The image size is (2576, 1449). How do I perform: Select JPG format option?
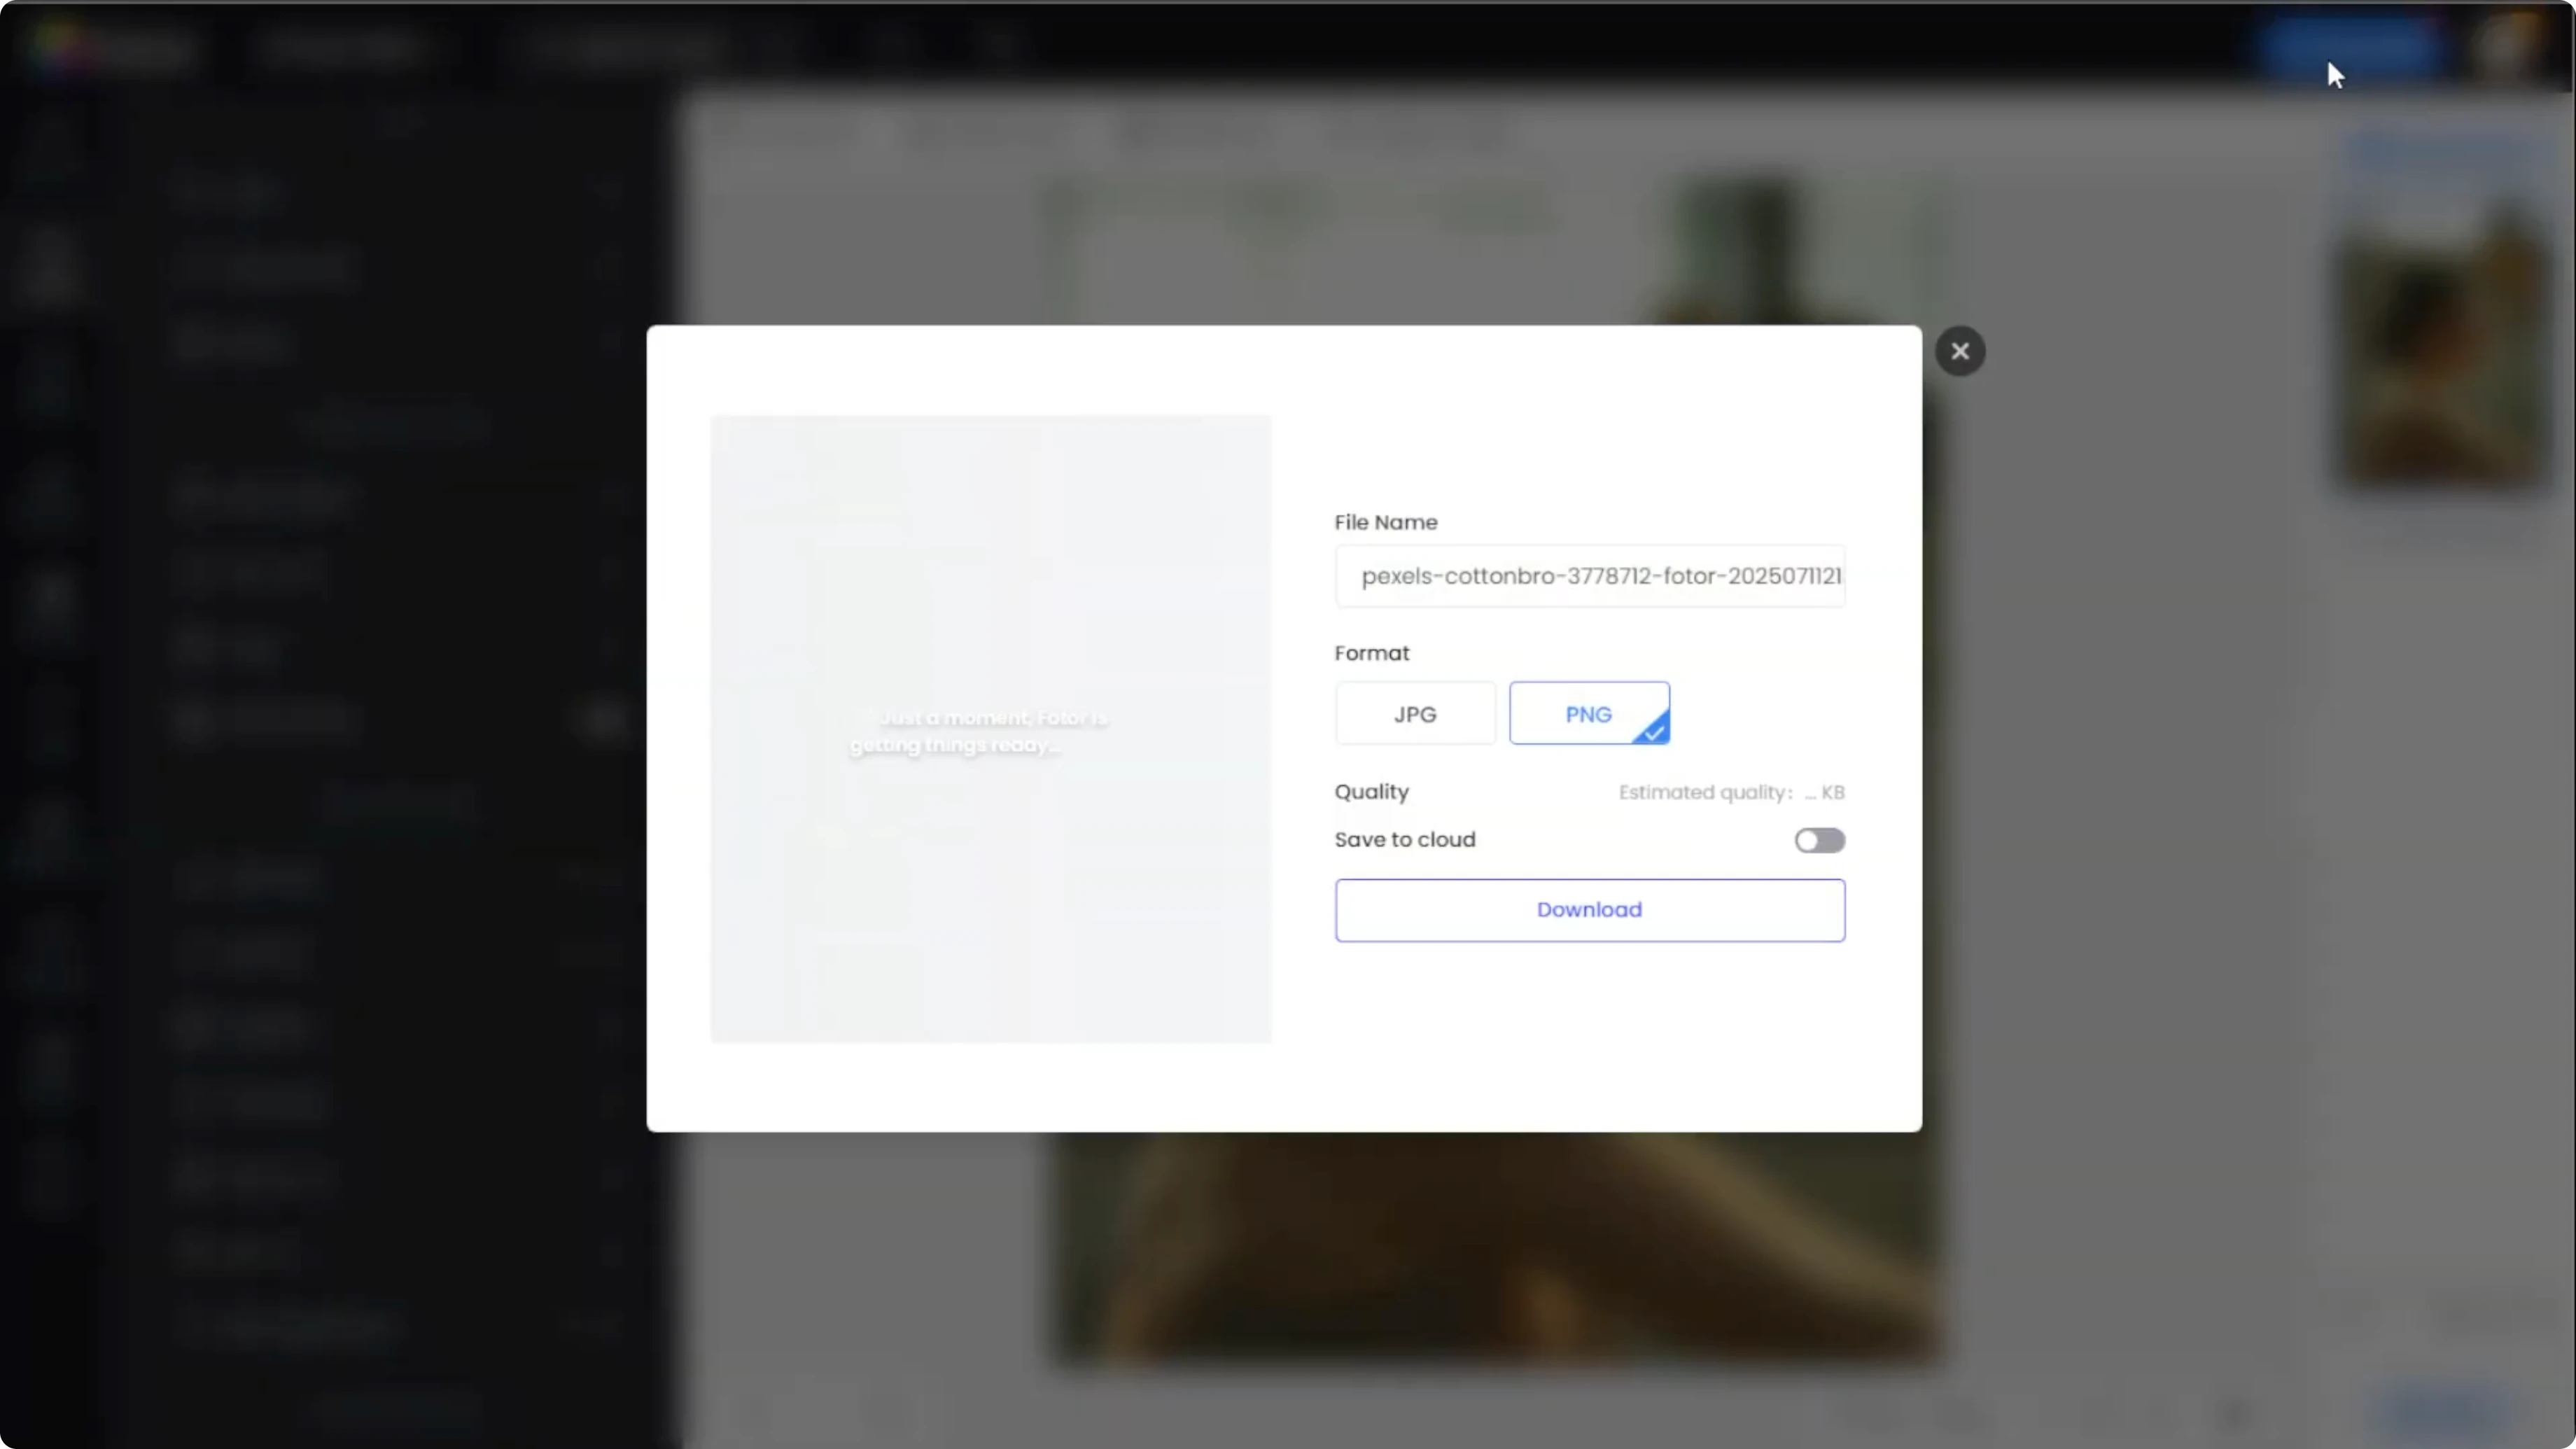click(x=1415, y=714)
